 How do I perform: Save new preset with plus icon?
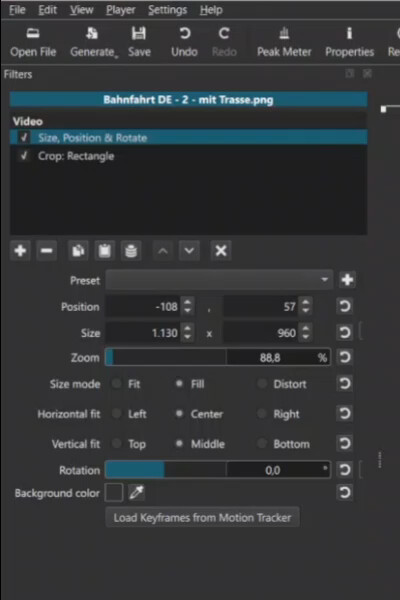click(x=347, y=280)
